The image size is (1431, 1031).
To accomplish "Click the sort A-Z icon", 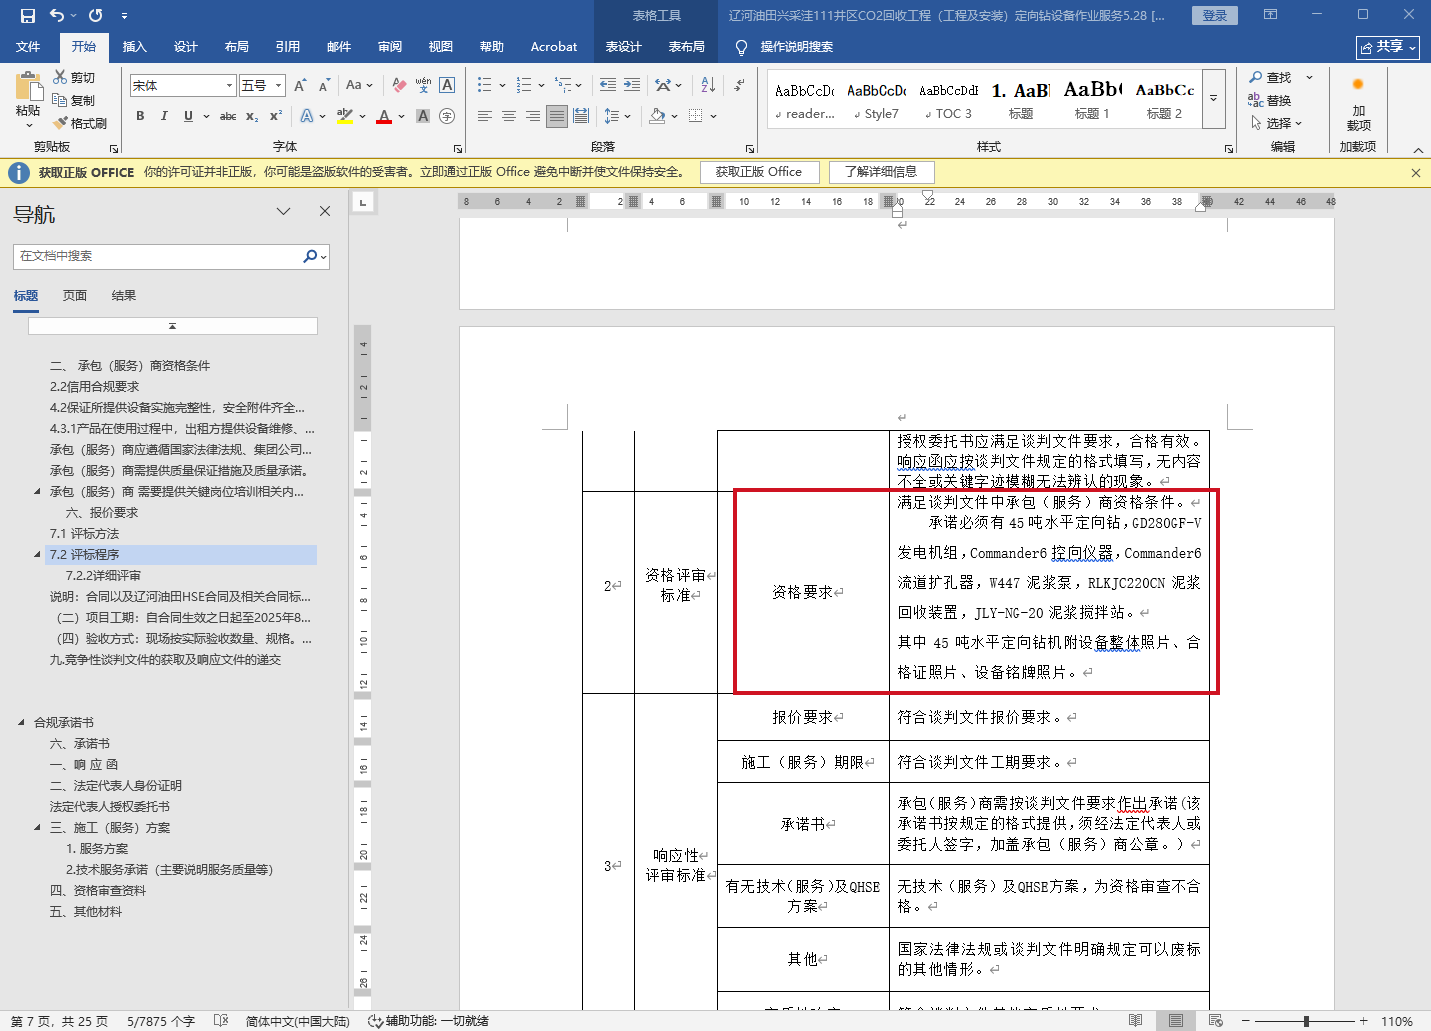I will click(708, 85).
